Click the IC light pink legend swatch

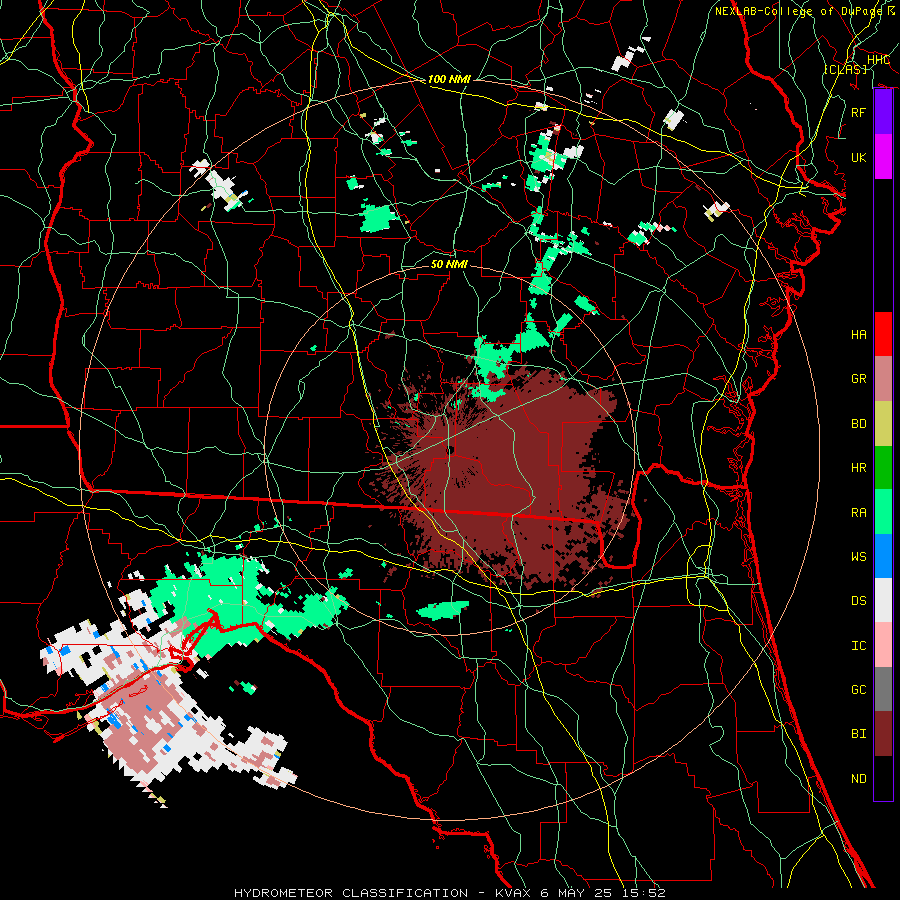click(883, 645)
